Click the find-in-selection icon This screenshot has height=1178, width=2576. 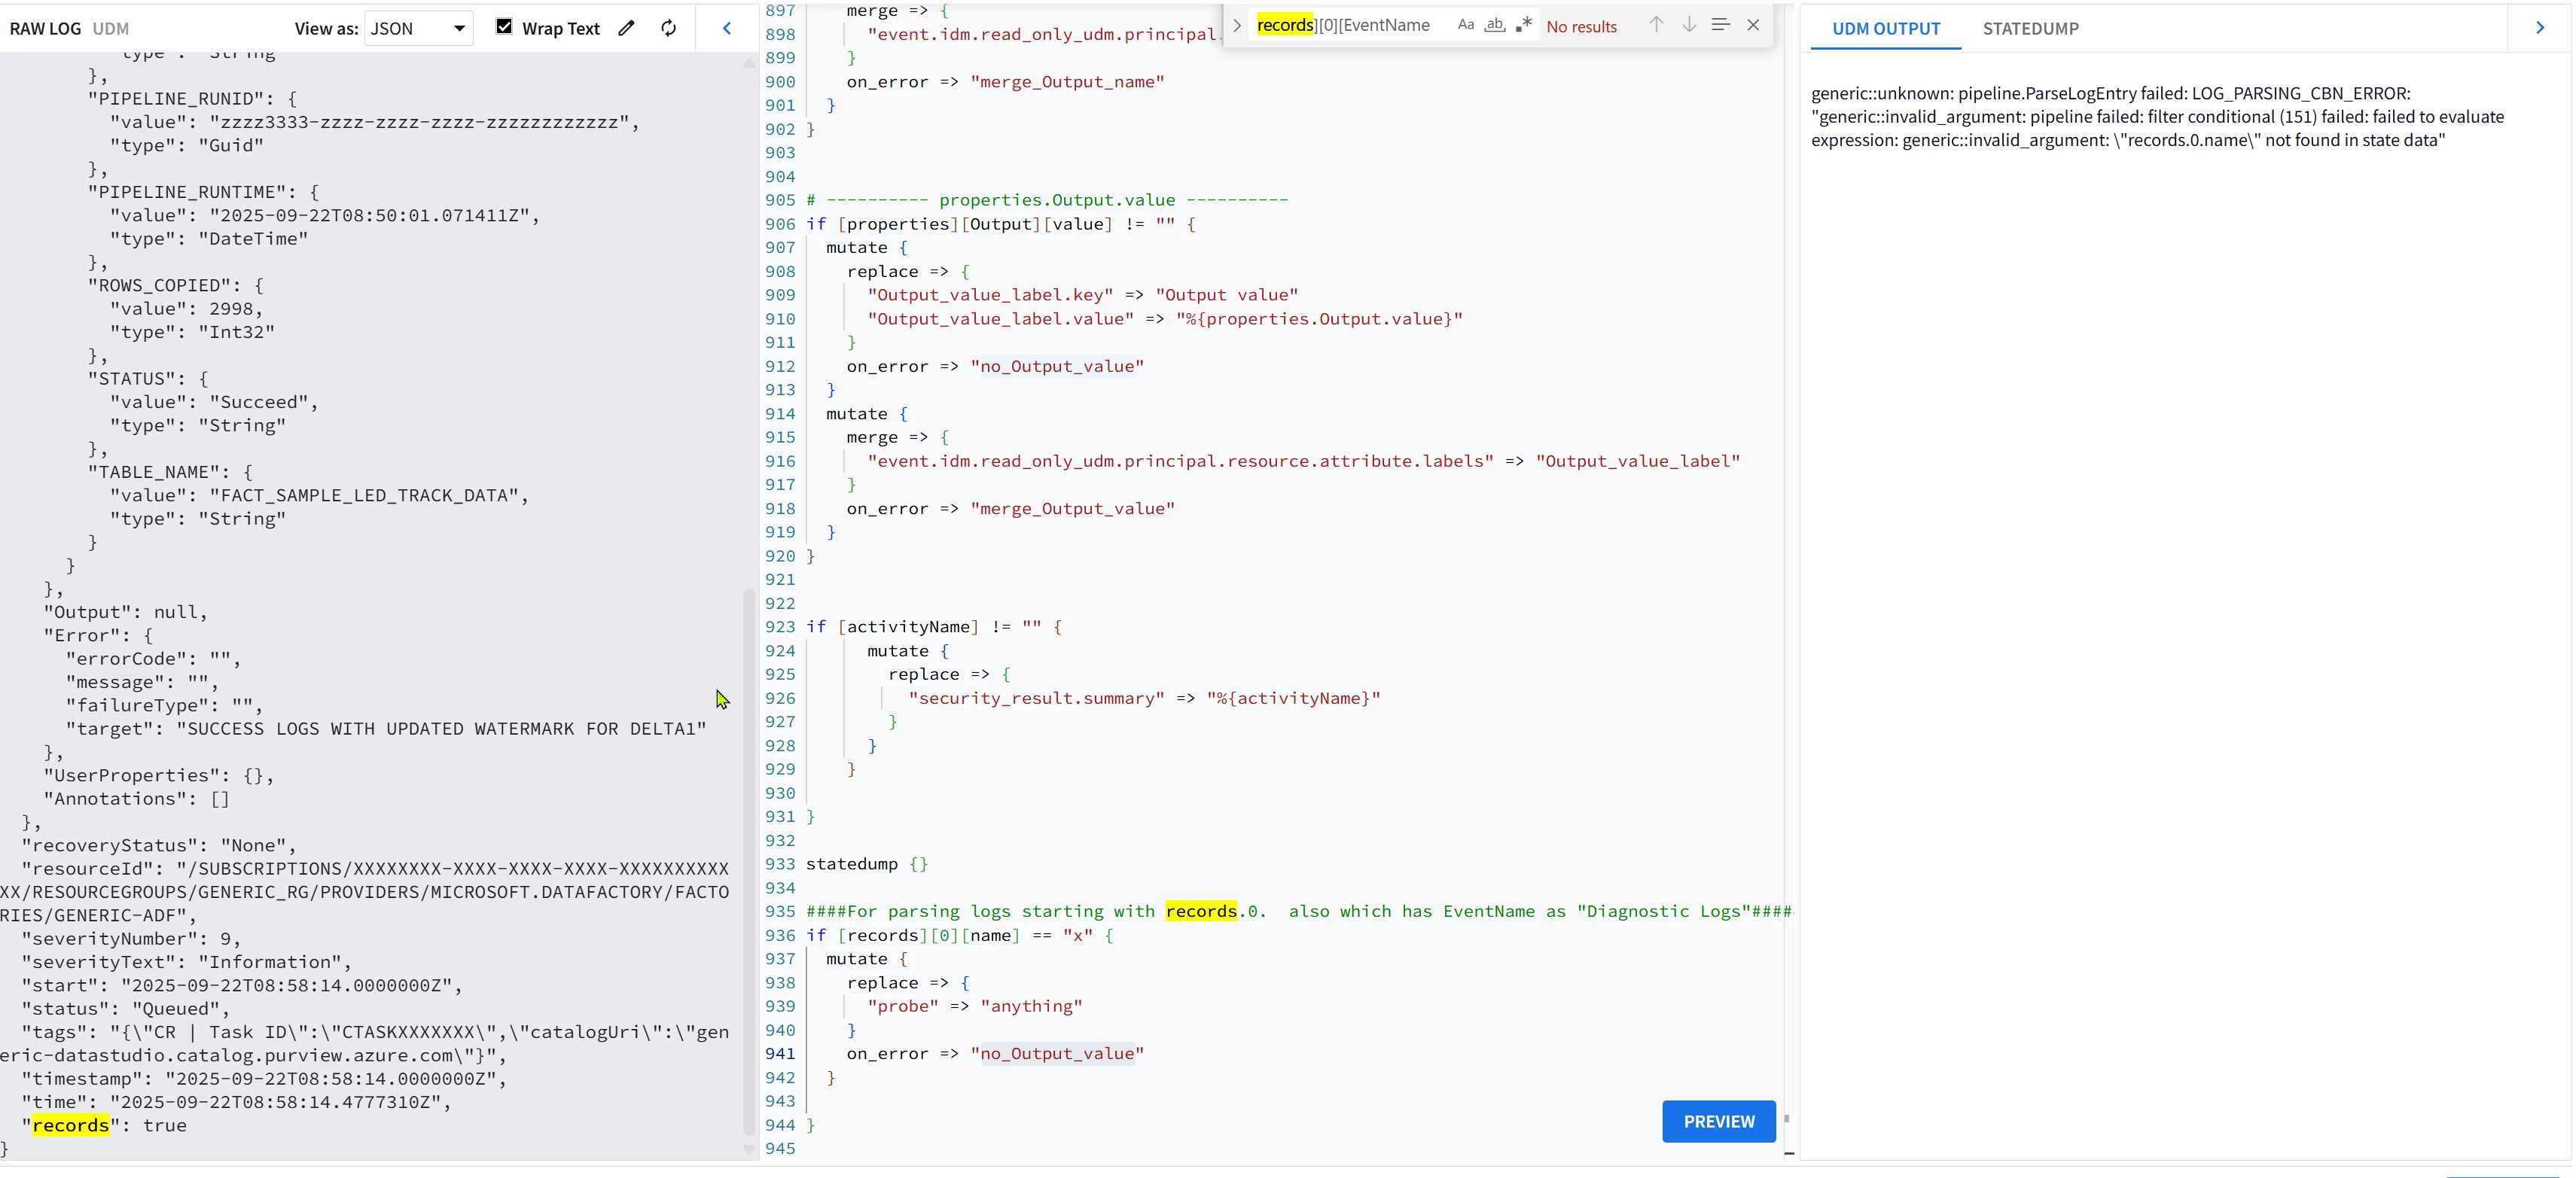click(1720, 25)
